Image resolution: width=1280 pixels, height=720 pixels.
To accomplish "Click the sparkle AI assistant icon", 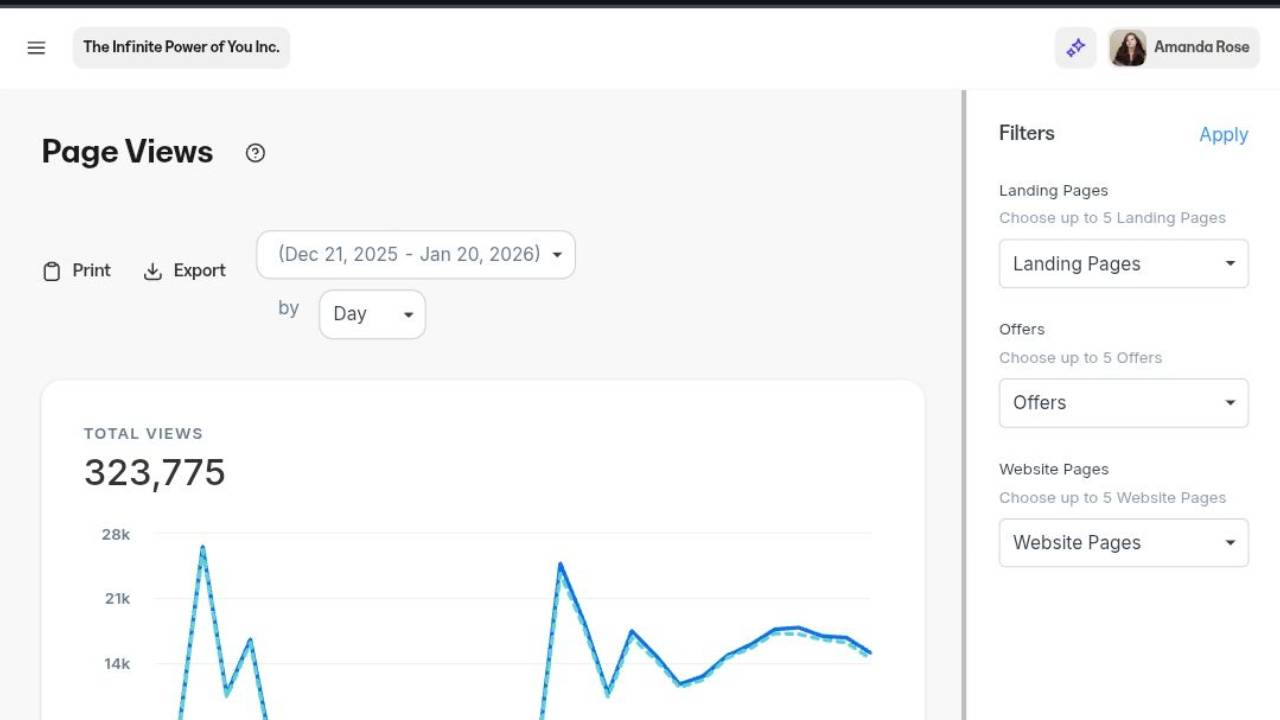I will pyautogui.click(x=1076, y=48).
